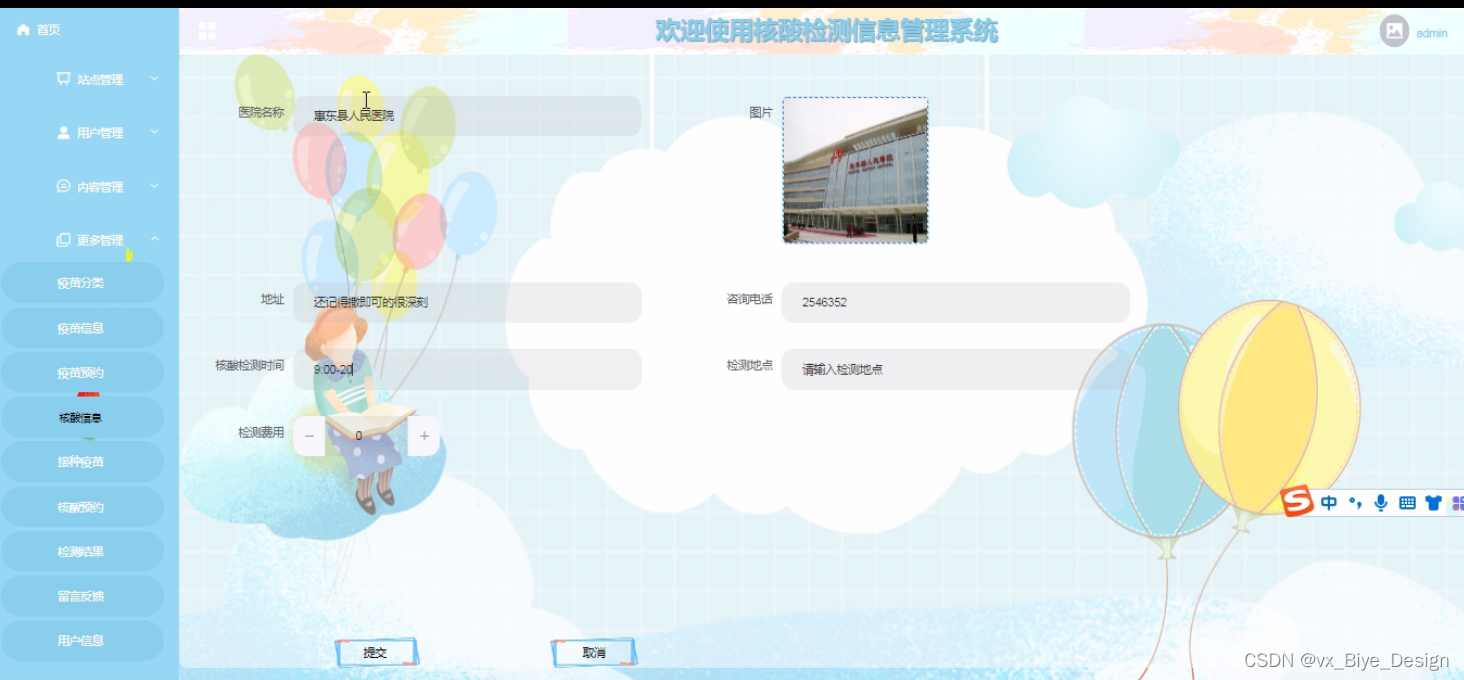Image resolution: width=1464 pixels, height=680 pixels.
Task: Select the 核酸信息 menu item
Action: 82,418
